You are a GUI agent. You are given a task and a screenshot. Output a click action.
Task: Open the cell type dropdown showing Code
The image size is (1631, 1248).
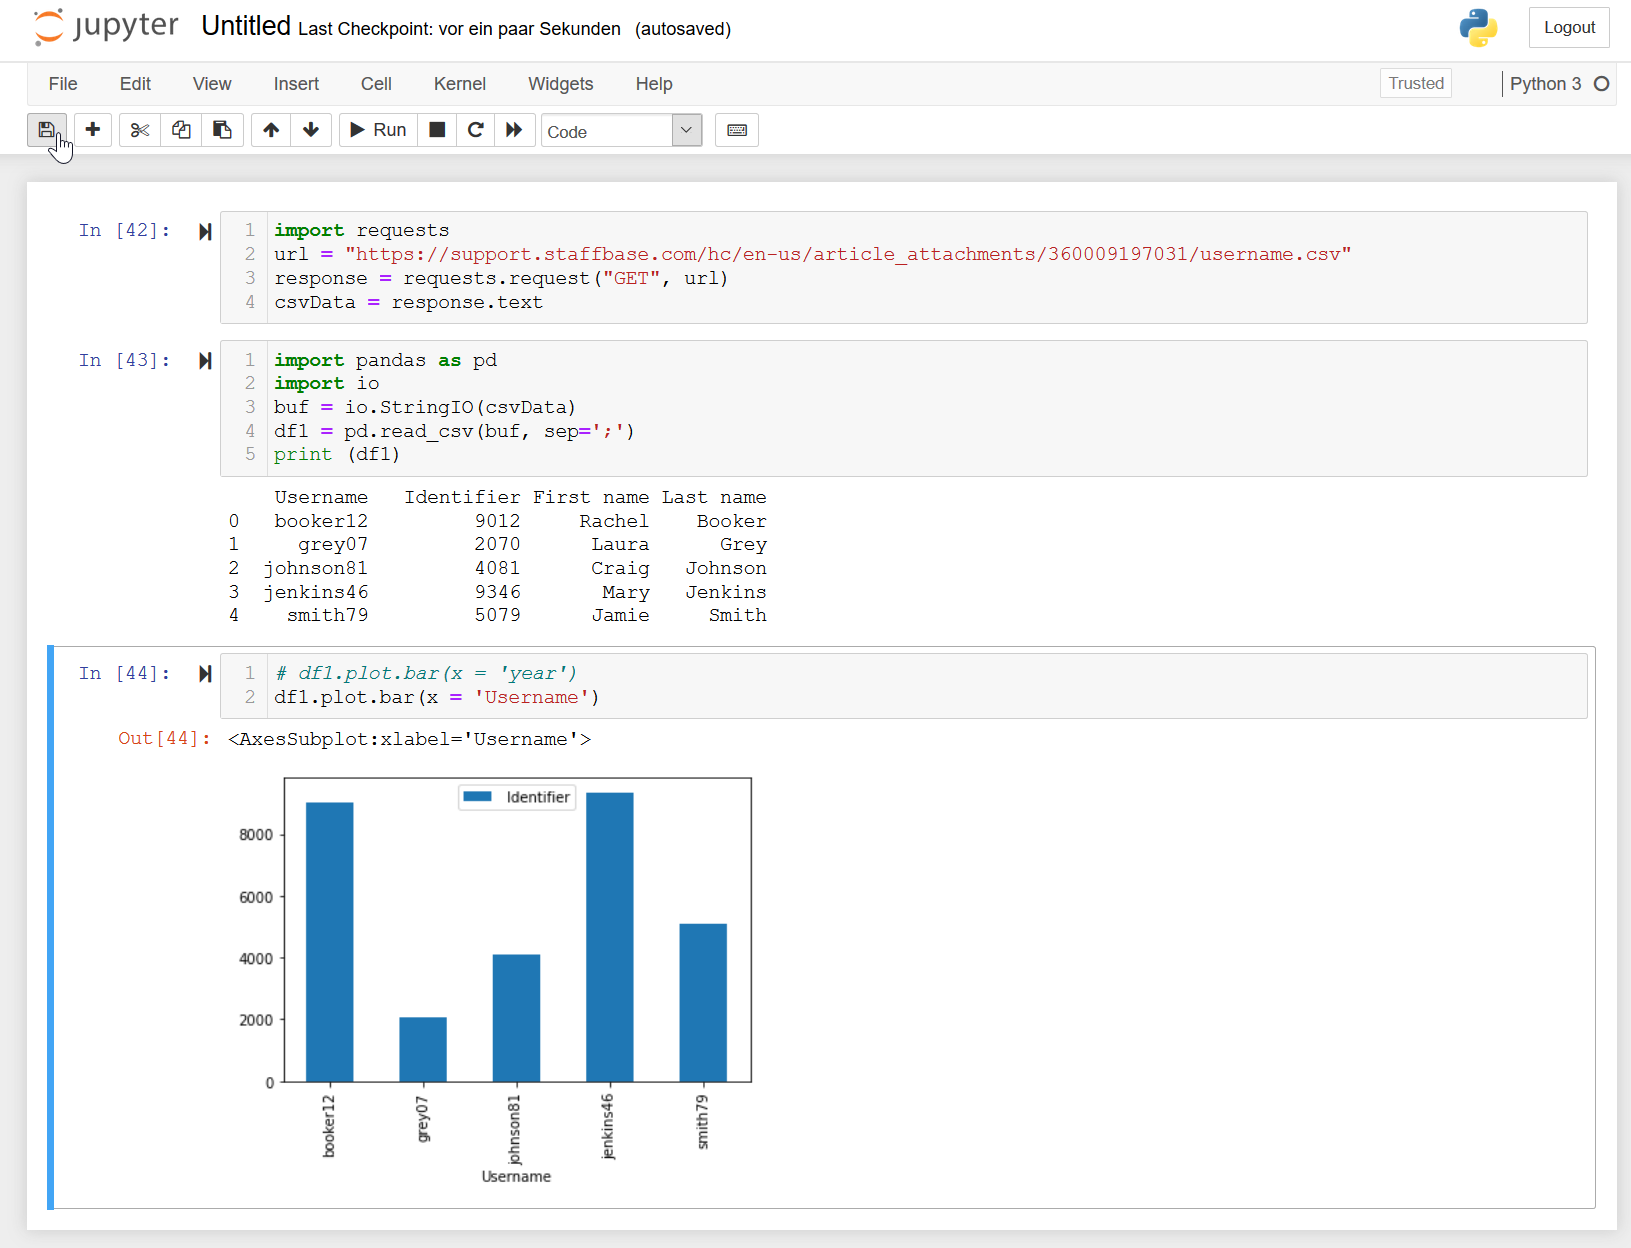621,131
